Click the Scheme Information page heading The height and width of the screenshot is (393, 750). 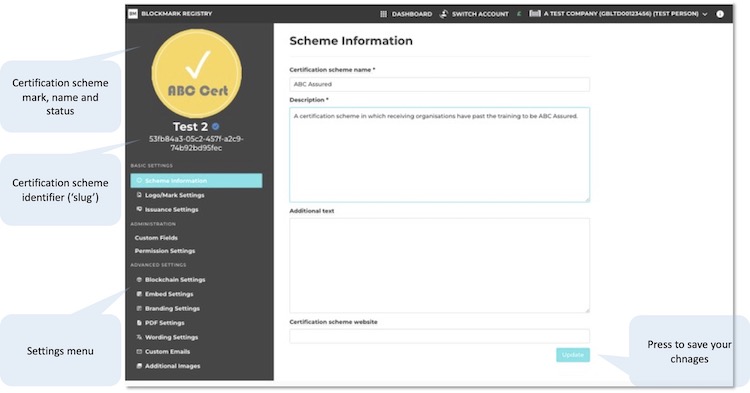click(351, 41)
